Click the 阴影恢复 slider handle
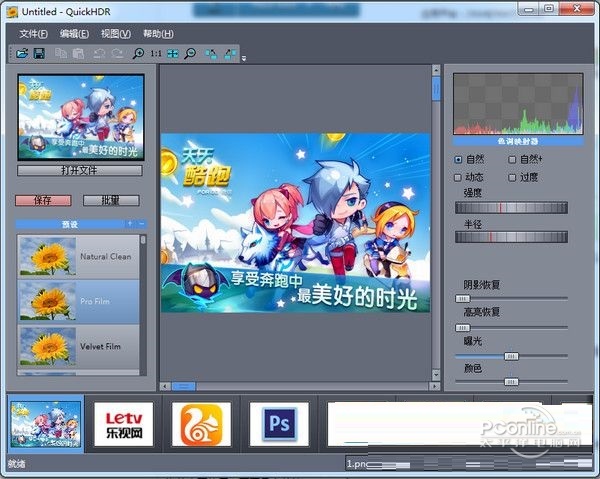Image resolution: width=600 pixels, height=479 pixels. [x=463, y=298]
